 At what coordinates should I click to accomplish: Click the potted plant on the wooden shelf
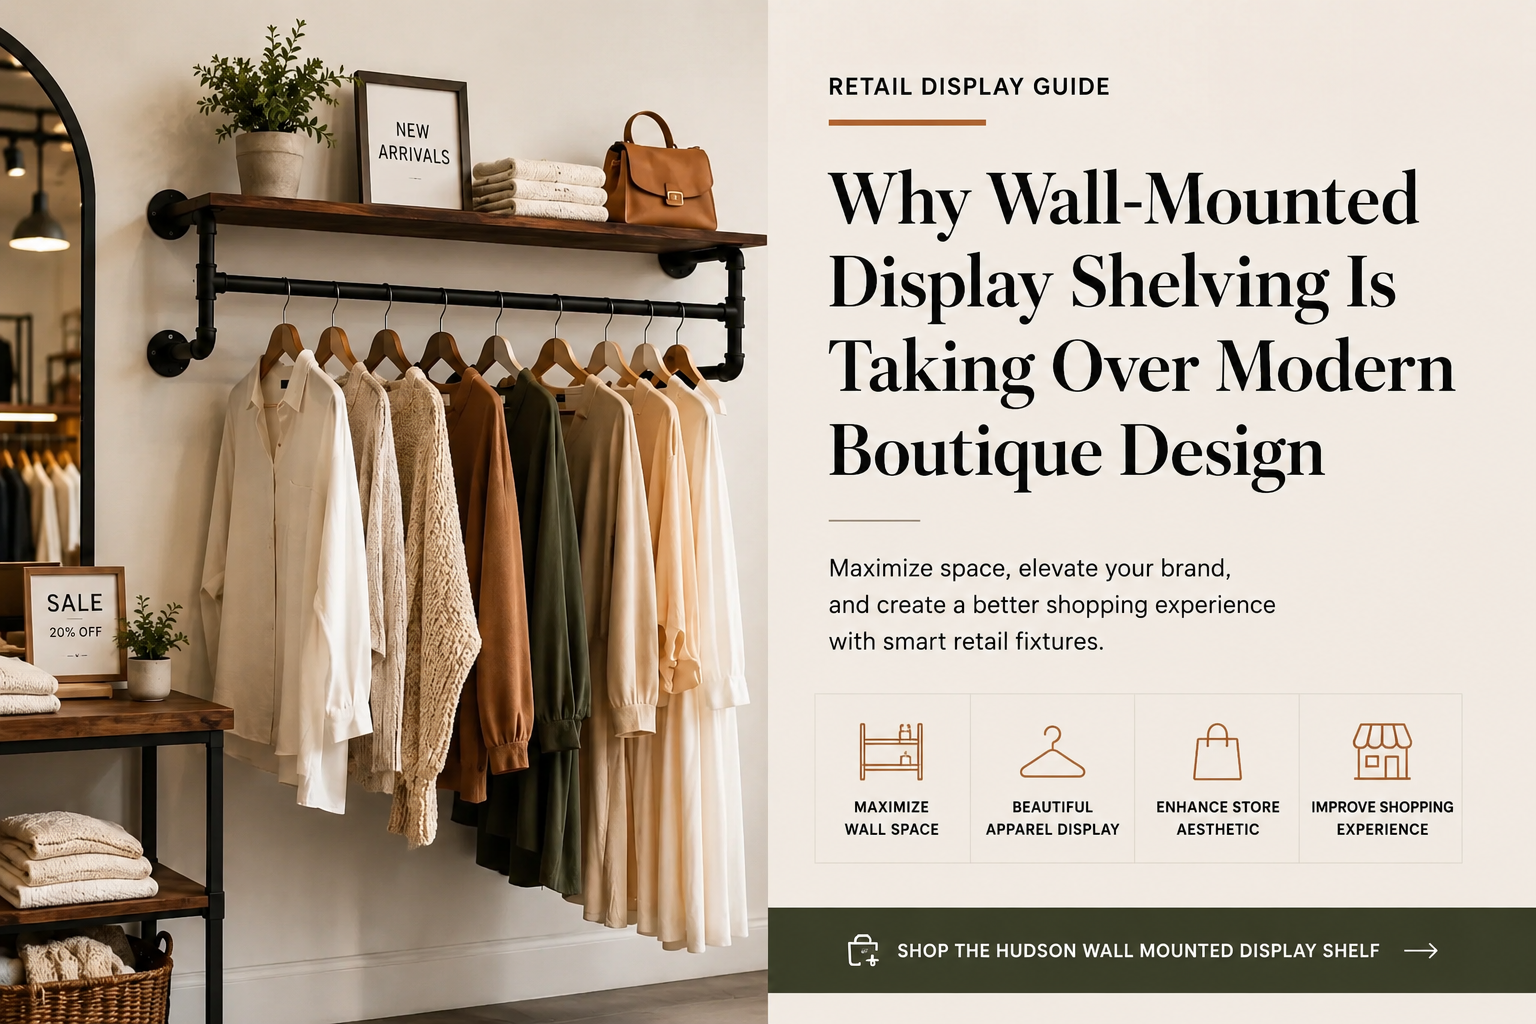(x=268, y=112)
